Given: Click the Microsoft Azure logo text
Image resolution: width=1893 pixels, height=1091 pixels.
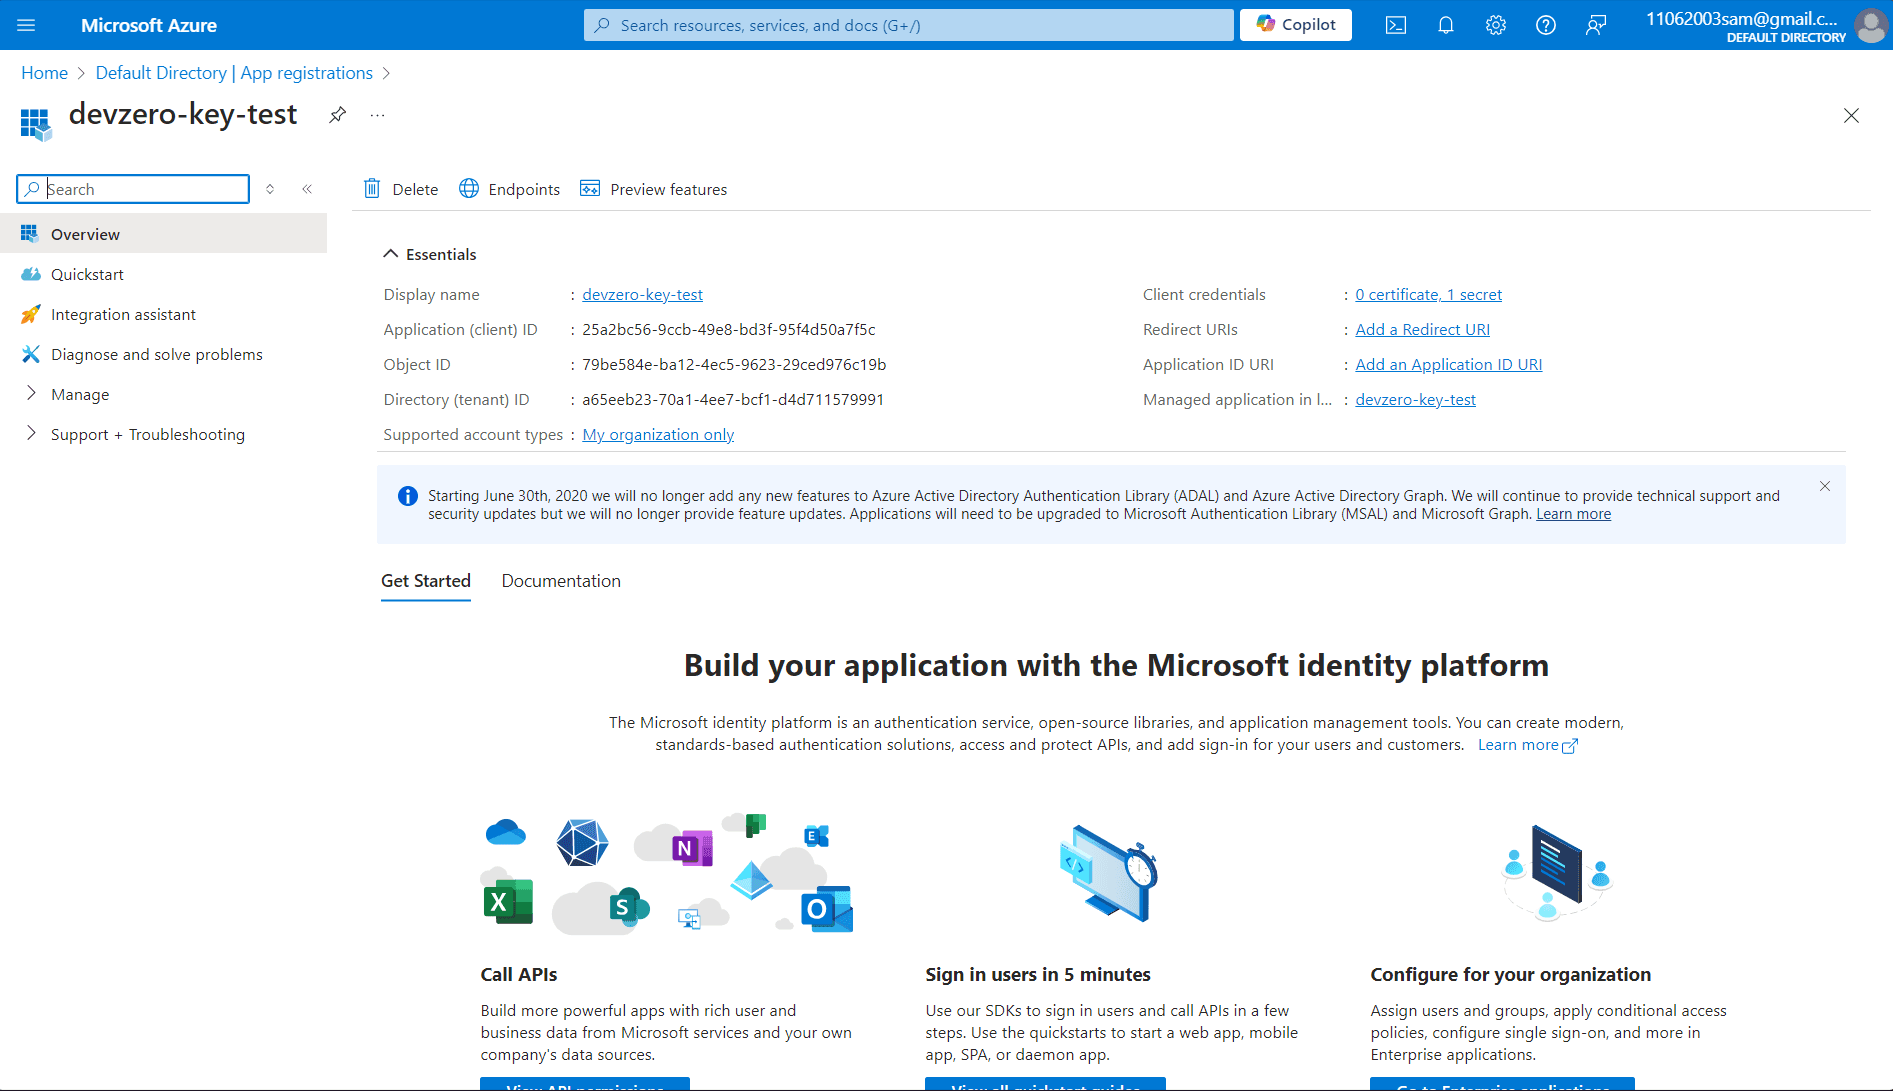Looking at the screenshot, I should click(x=149, y=25).
